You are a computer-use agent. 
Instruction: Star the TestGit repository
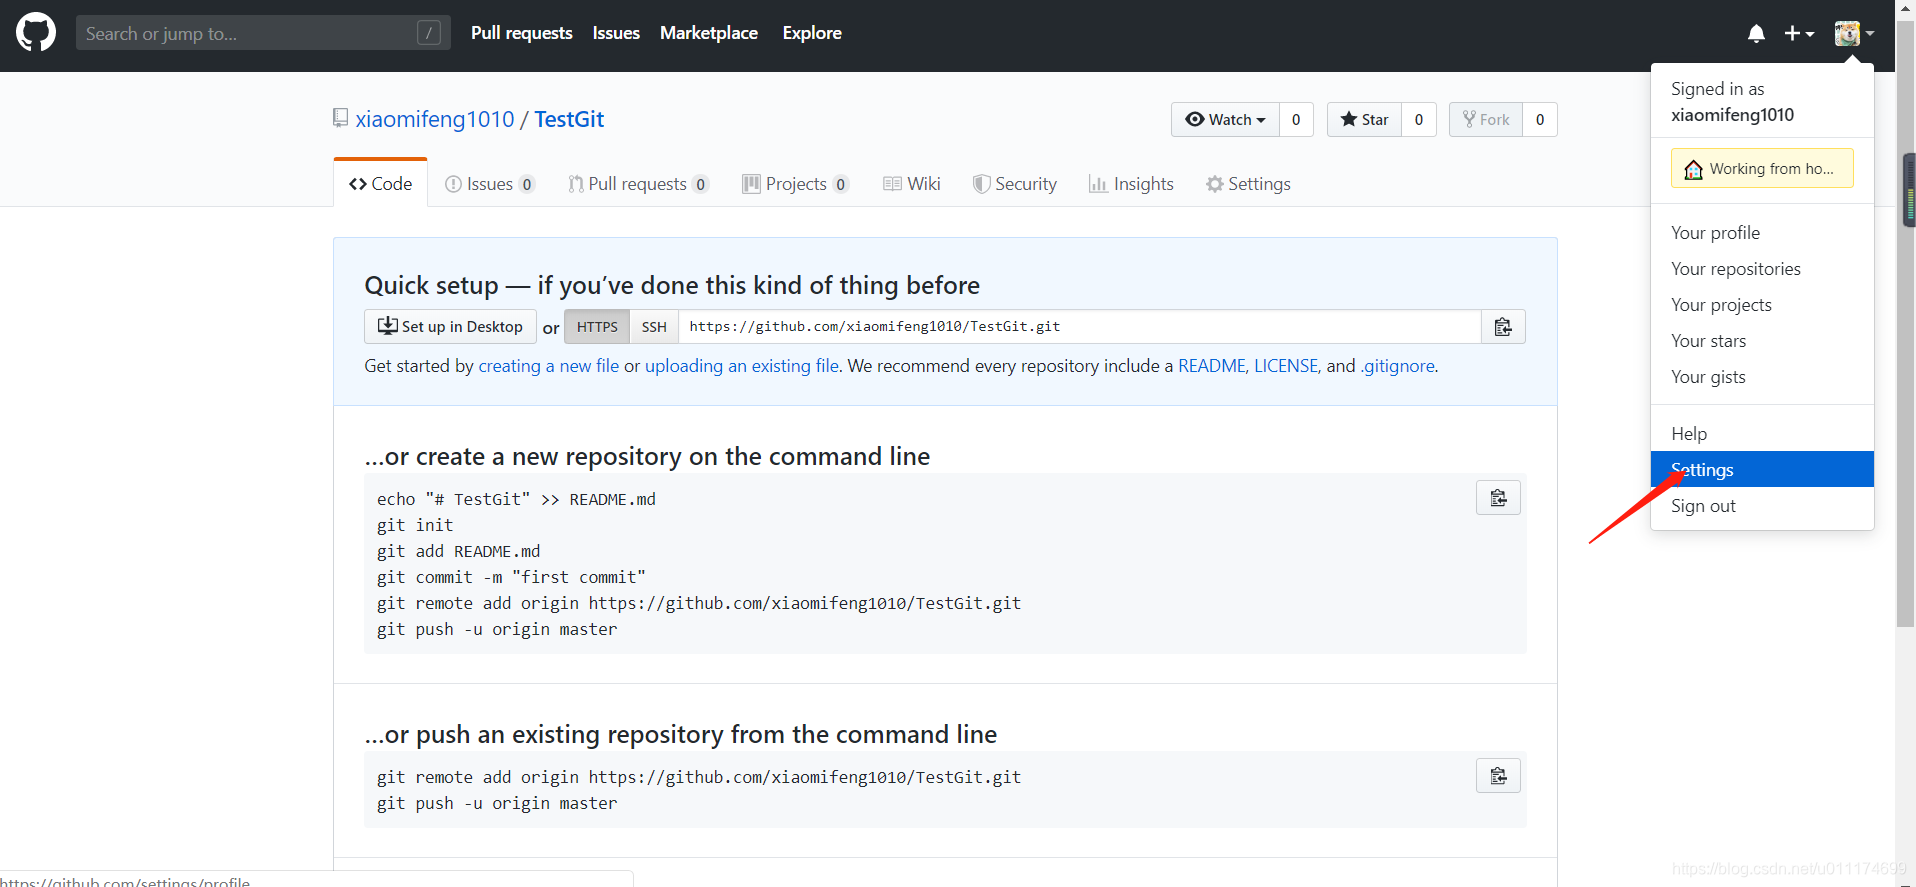tap(1364, 120)
